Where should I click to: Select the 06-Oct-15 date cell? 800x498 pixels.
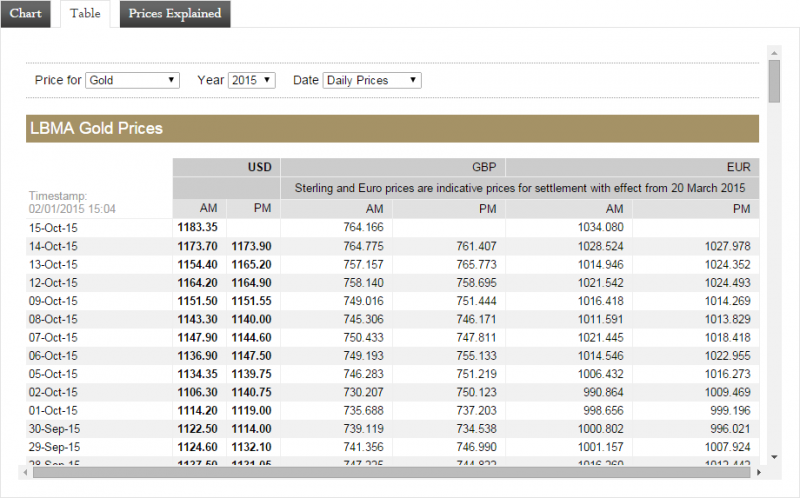[53, 356]
